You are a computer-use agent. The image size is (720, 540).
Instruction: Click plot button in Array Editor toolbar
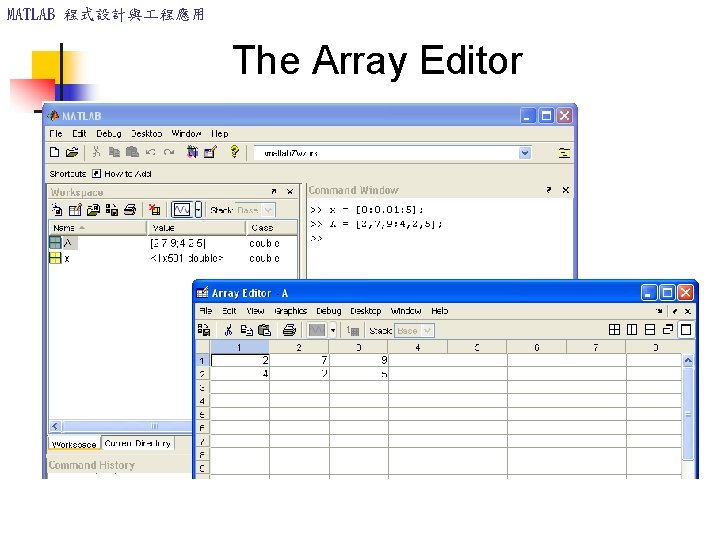(x=317, y=330)
